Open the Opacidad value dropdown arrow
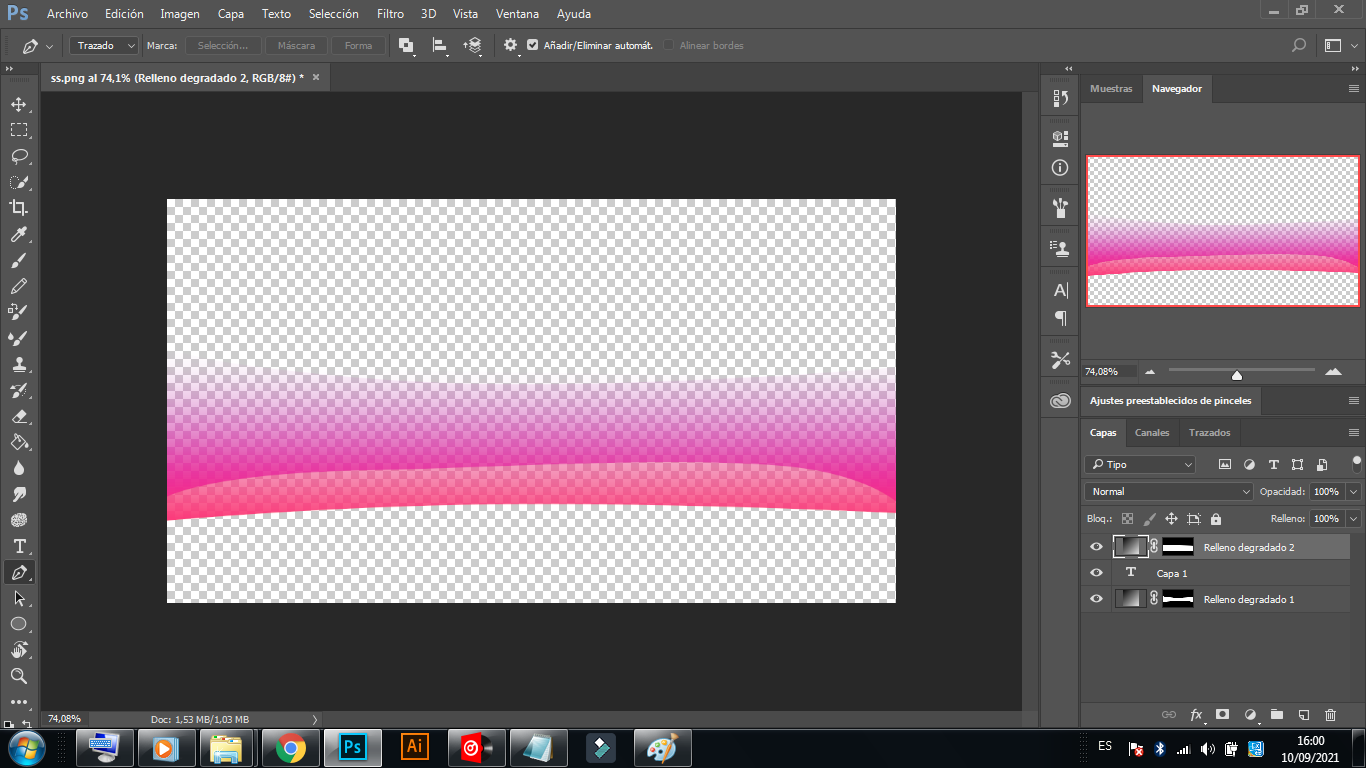This screenshot has width=1366, height=768. [1354, 491]
